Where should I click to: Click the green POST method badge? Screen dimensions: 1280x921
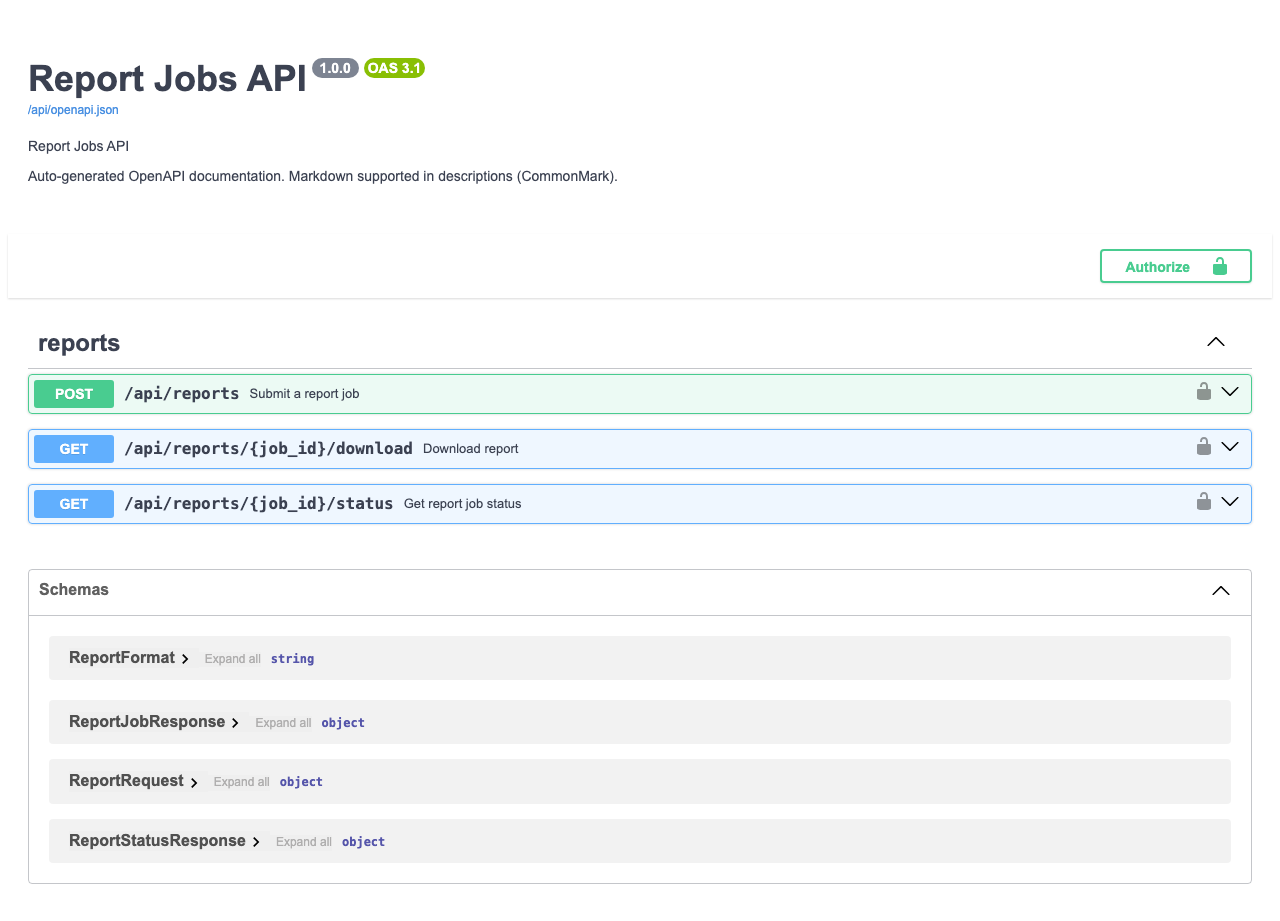pos(74,394)
